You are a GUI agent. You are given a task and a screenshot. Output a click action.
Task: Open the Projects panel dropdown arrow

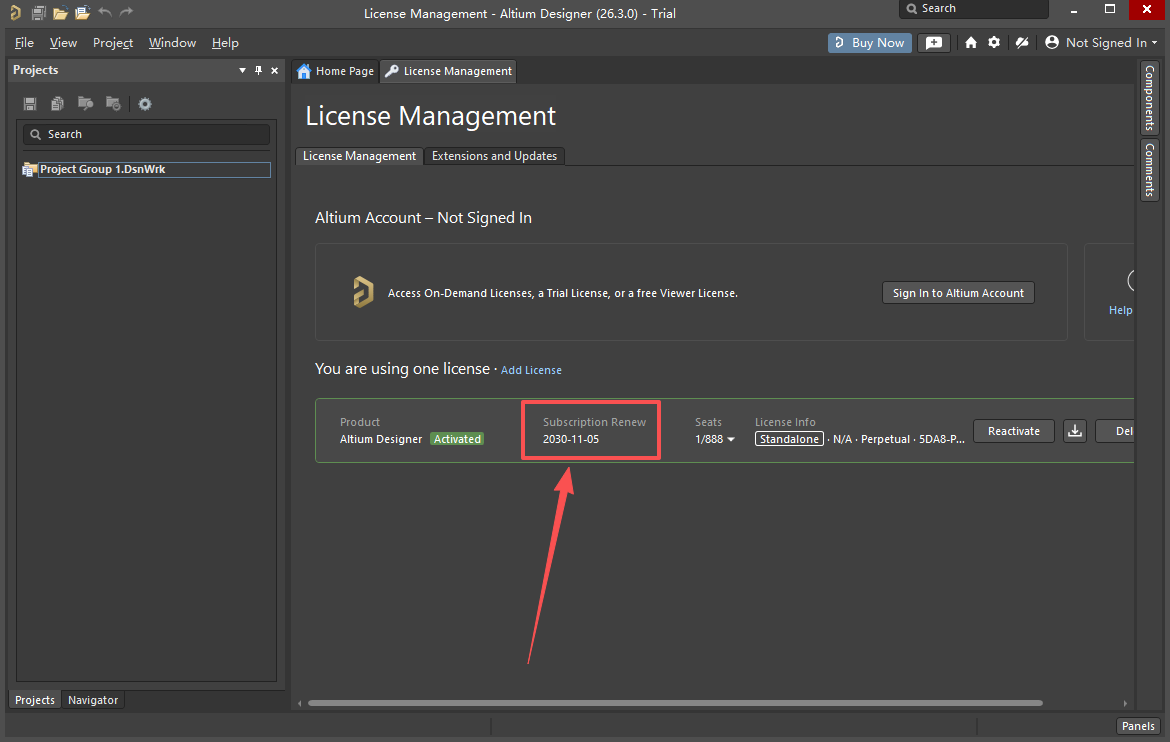(242, 71)
